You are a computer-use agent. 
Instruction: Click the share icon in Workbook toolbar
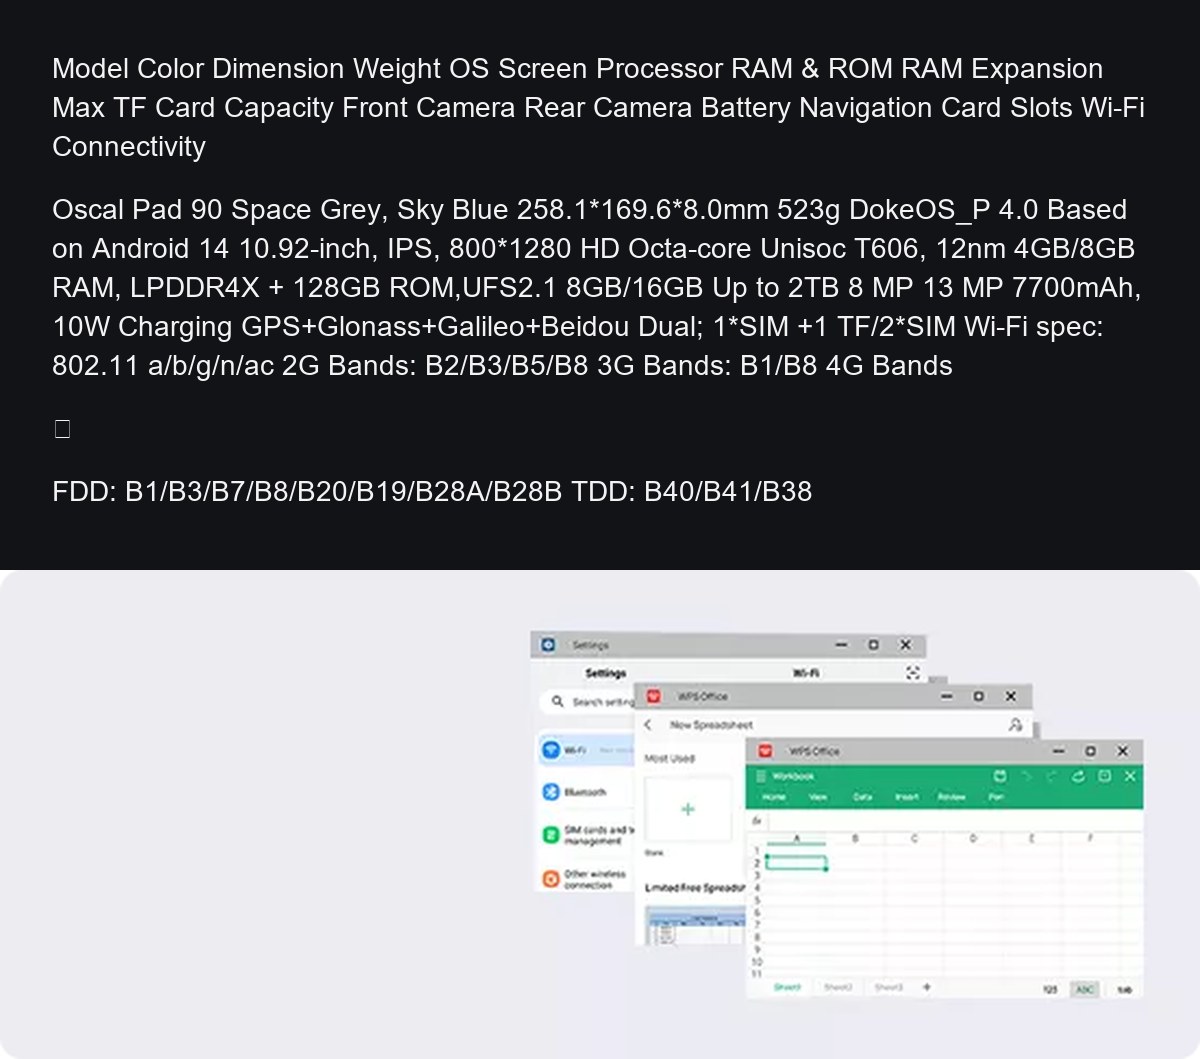[x=1078, y=776]
